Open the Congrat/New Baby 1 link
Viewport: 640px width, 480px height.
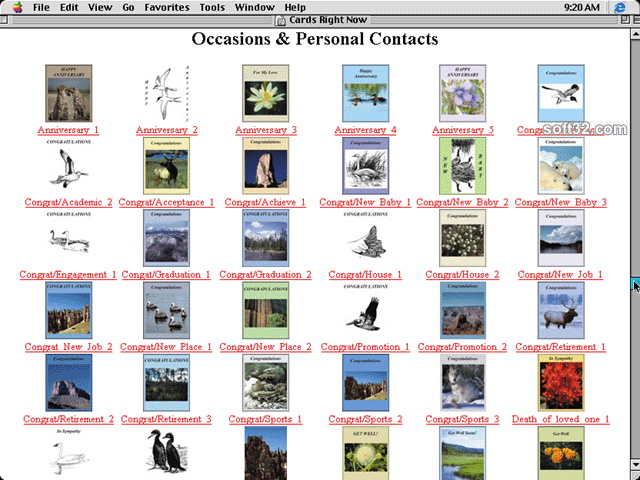coord(365,202)
